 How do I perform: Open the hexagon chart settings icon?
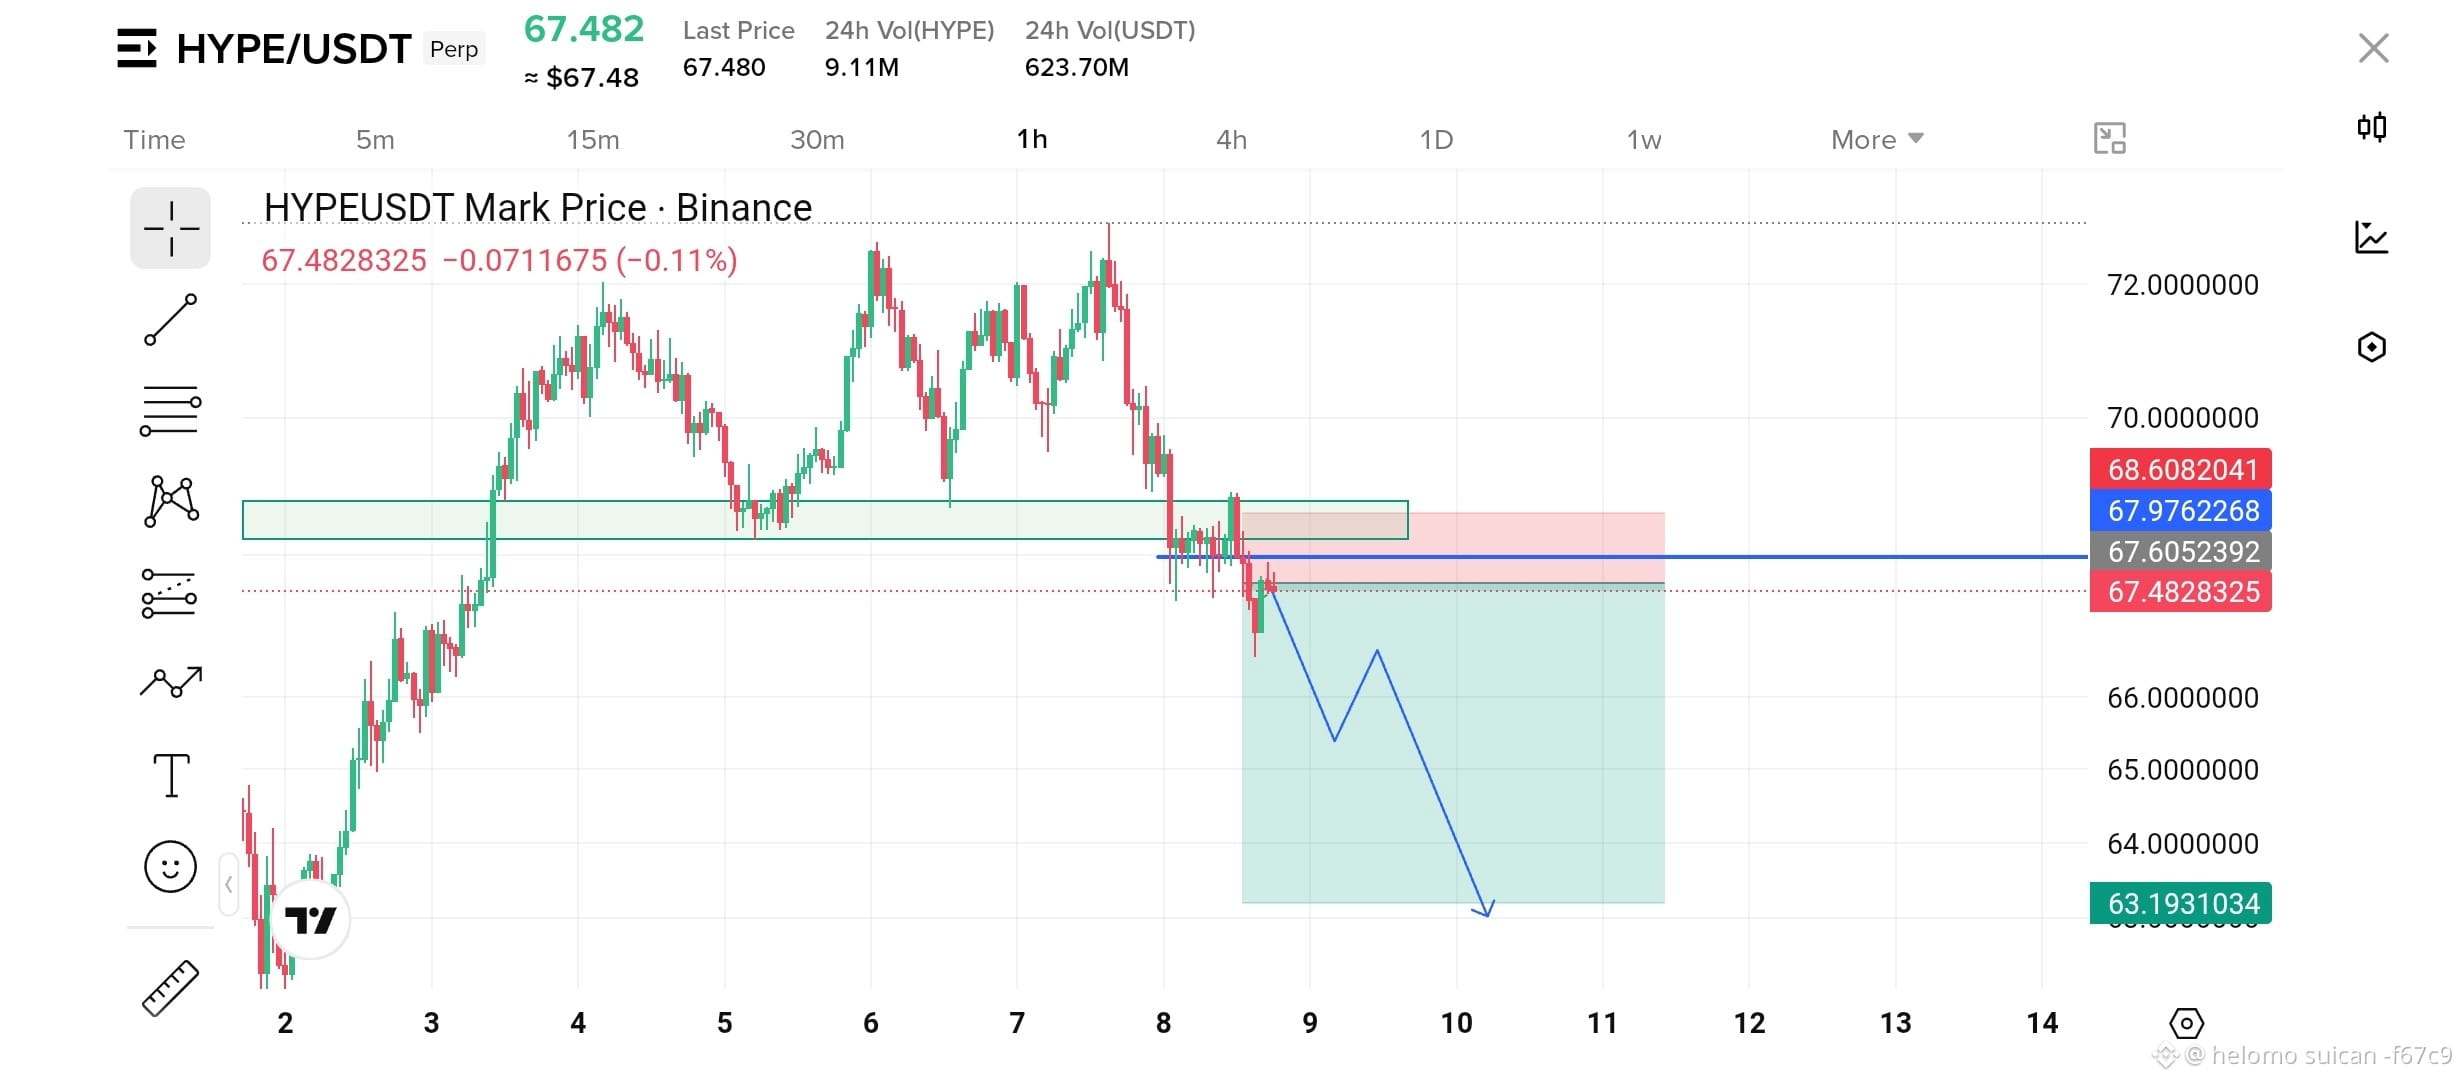[2372, 347]
